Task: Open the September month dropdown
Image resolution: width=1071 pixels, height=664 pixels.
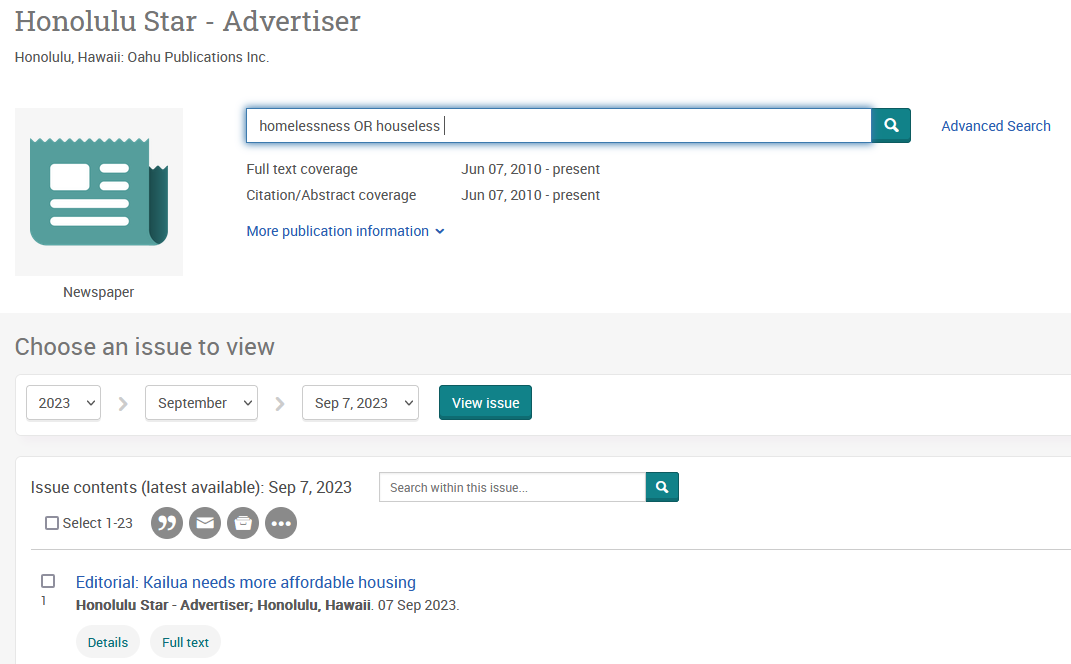Action: [x=201, y=403]
